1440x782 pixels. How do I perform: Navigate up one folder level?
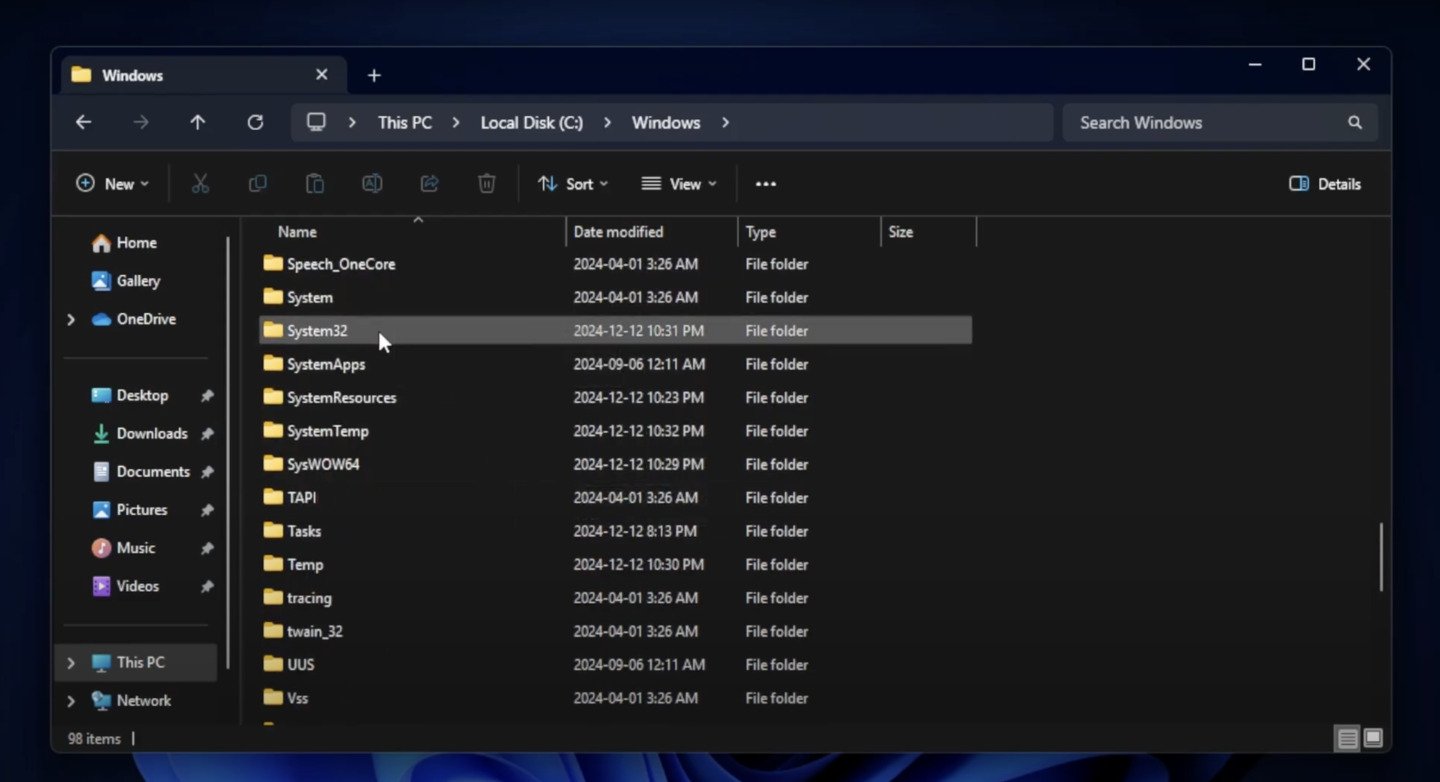coord(198,122)
